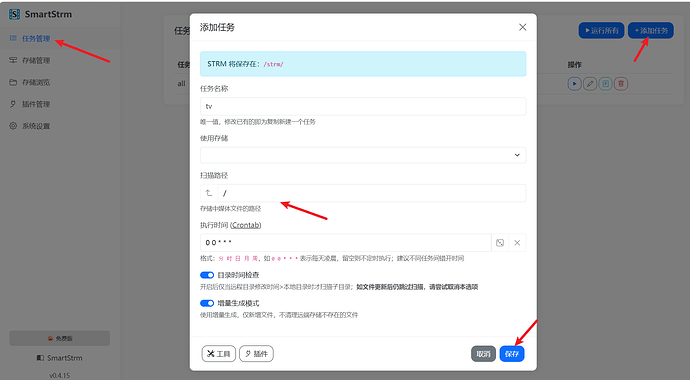690x380 pixels.
Task: Click the 运行所有 button
Action: [601, 30]
